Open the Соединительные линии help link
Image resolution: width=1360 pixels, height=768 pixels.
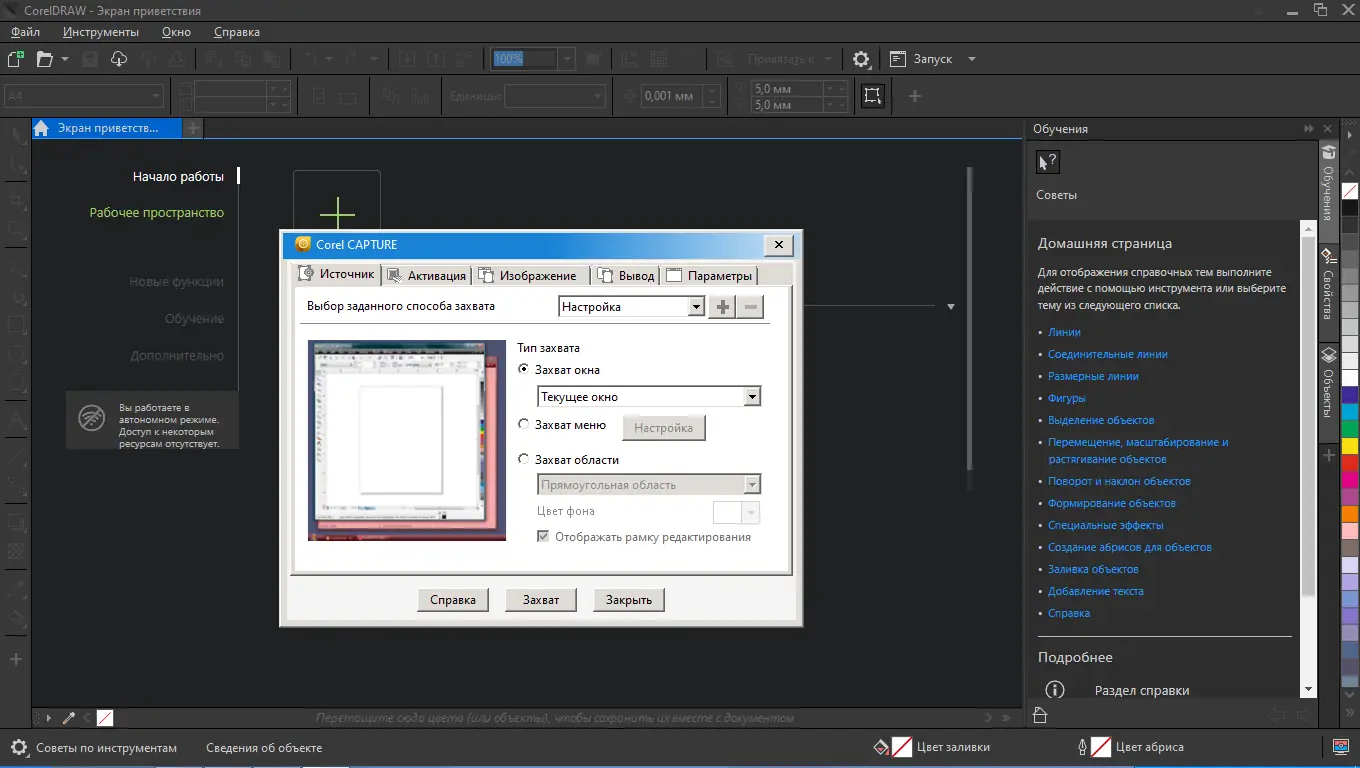coord(1107,354)
